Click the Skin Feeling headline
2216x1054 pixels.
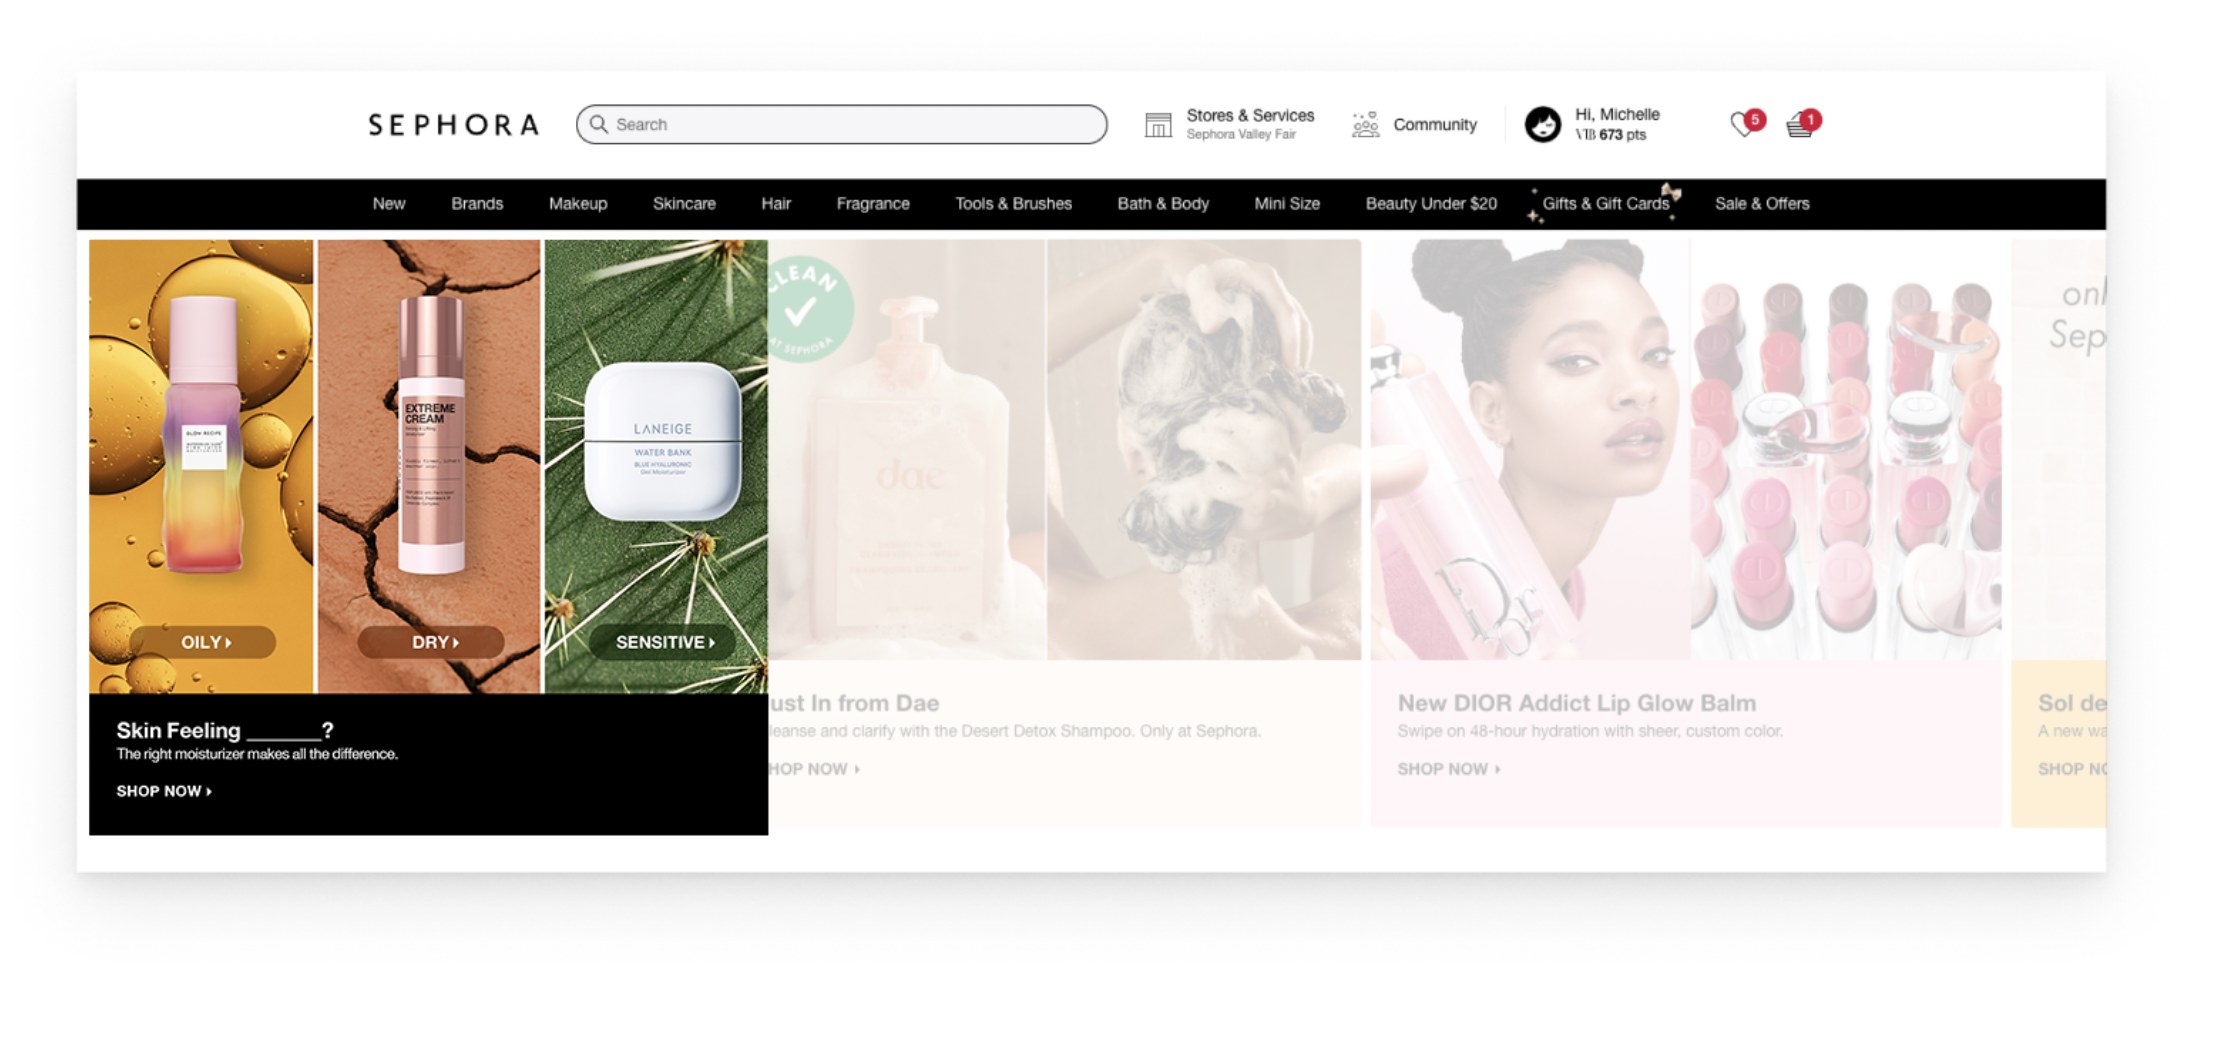click(225, 730)
